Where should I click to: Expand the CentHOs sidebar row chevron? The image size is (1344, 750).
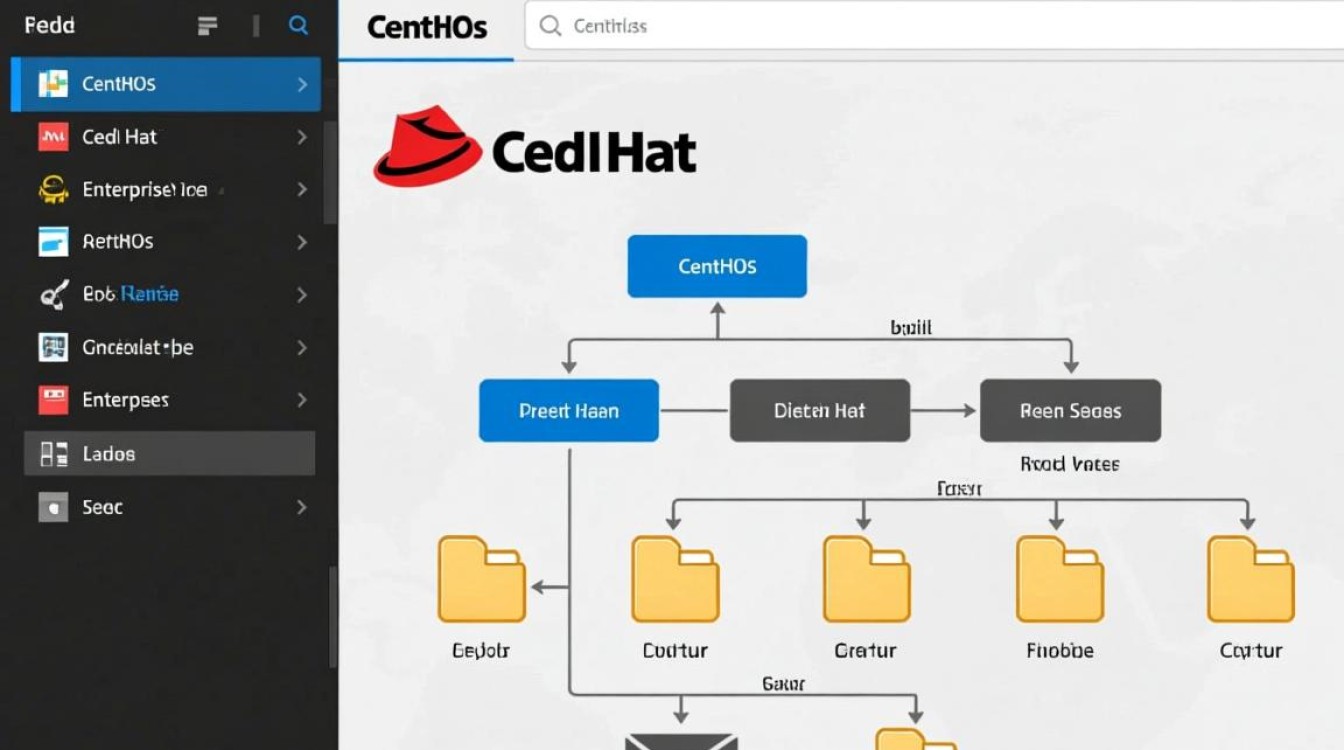(x=302, y=85)
